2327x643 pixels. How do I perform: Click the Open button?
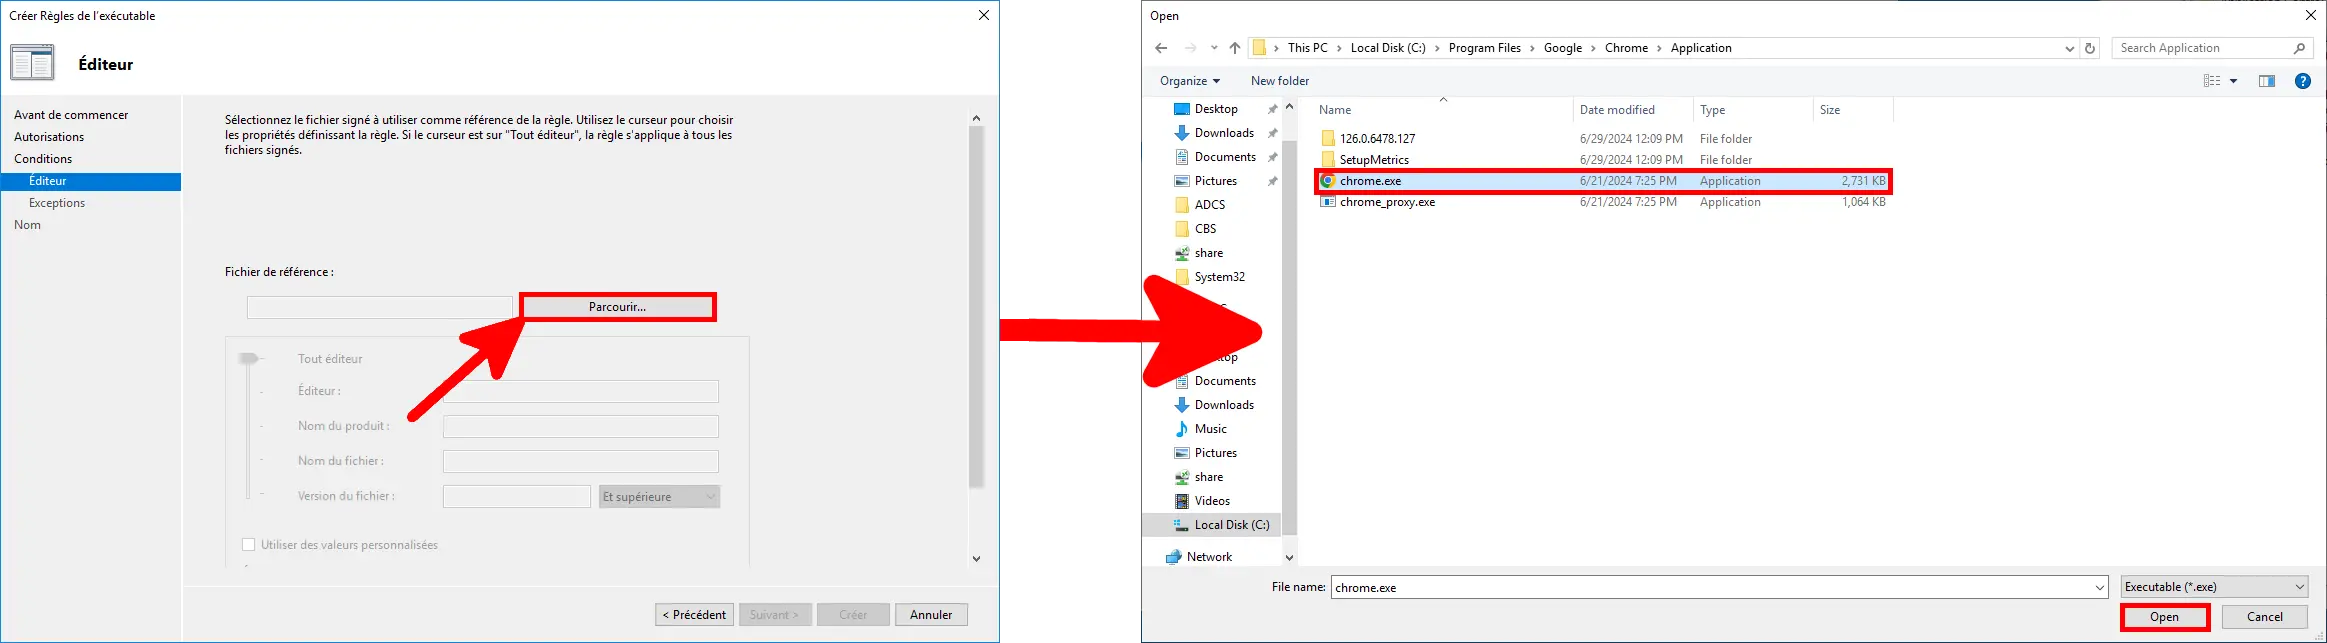point(2164,617)
